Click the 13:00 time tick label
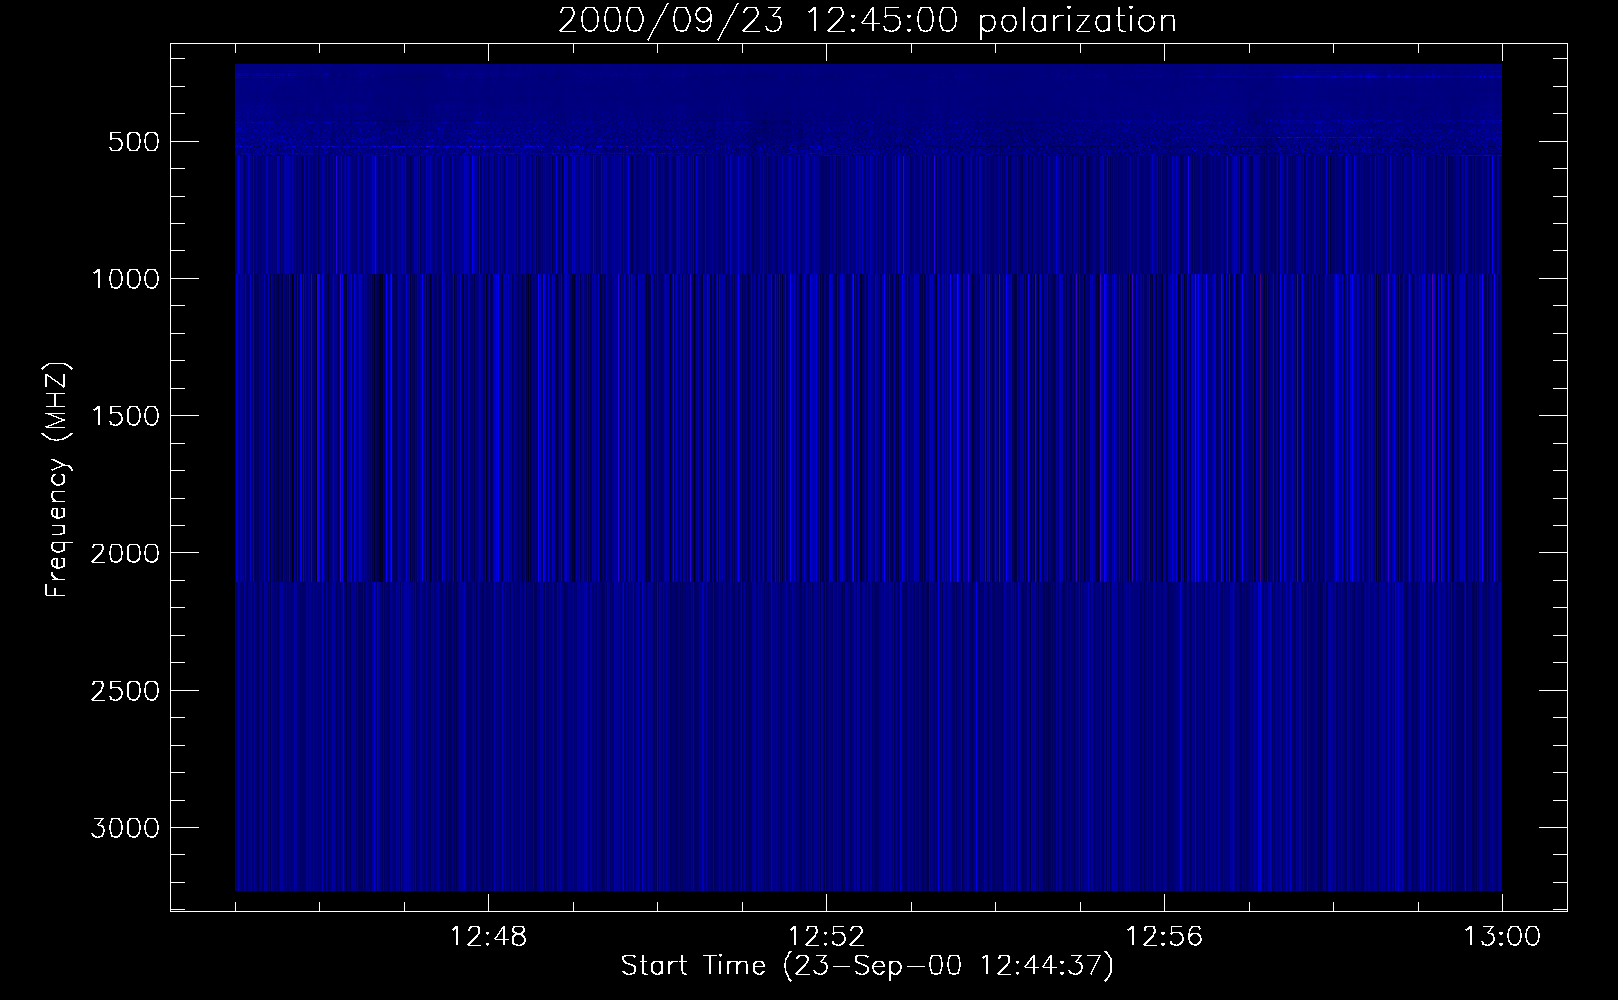 [1502, 938]
